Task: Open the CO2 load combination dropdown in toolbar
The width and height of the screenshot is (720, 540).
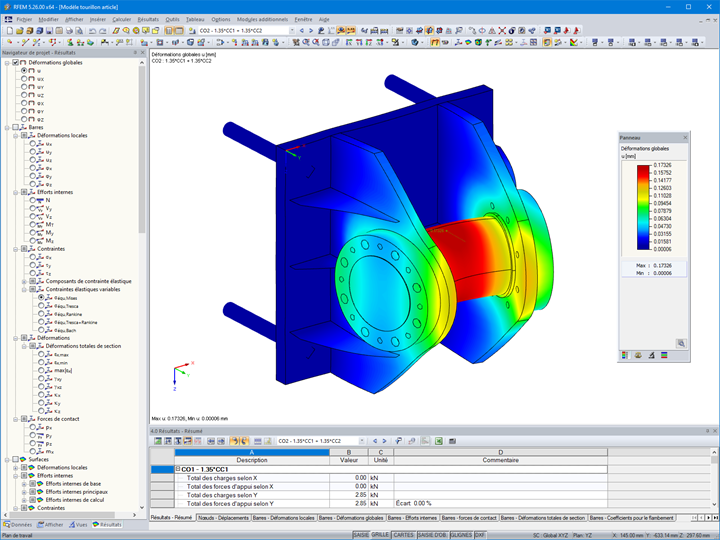Action: (292, 31)
